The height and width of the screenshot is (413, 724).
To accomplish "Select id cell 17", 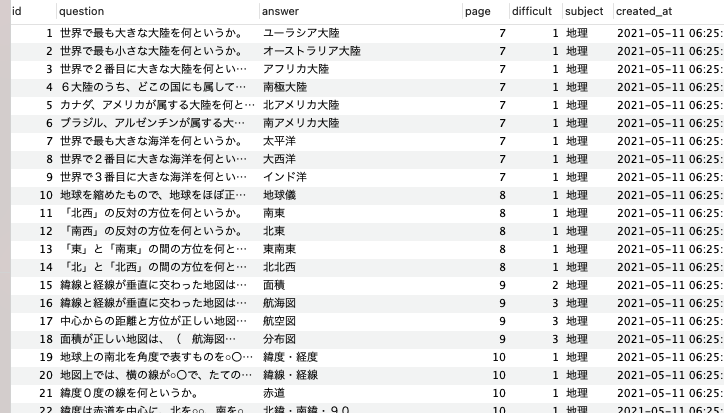I will pyautogui.click(x=46, y=322).
